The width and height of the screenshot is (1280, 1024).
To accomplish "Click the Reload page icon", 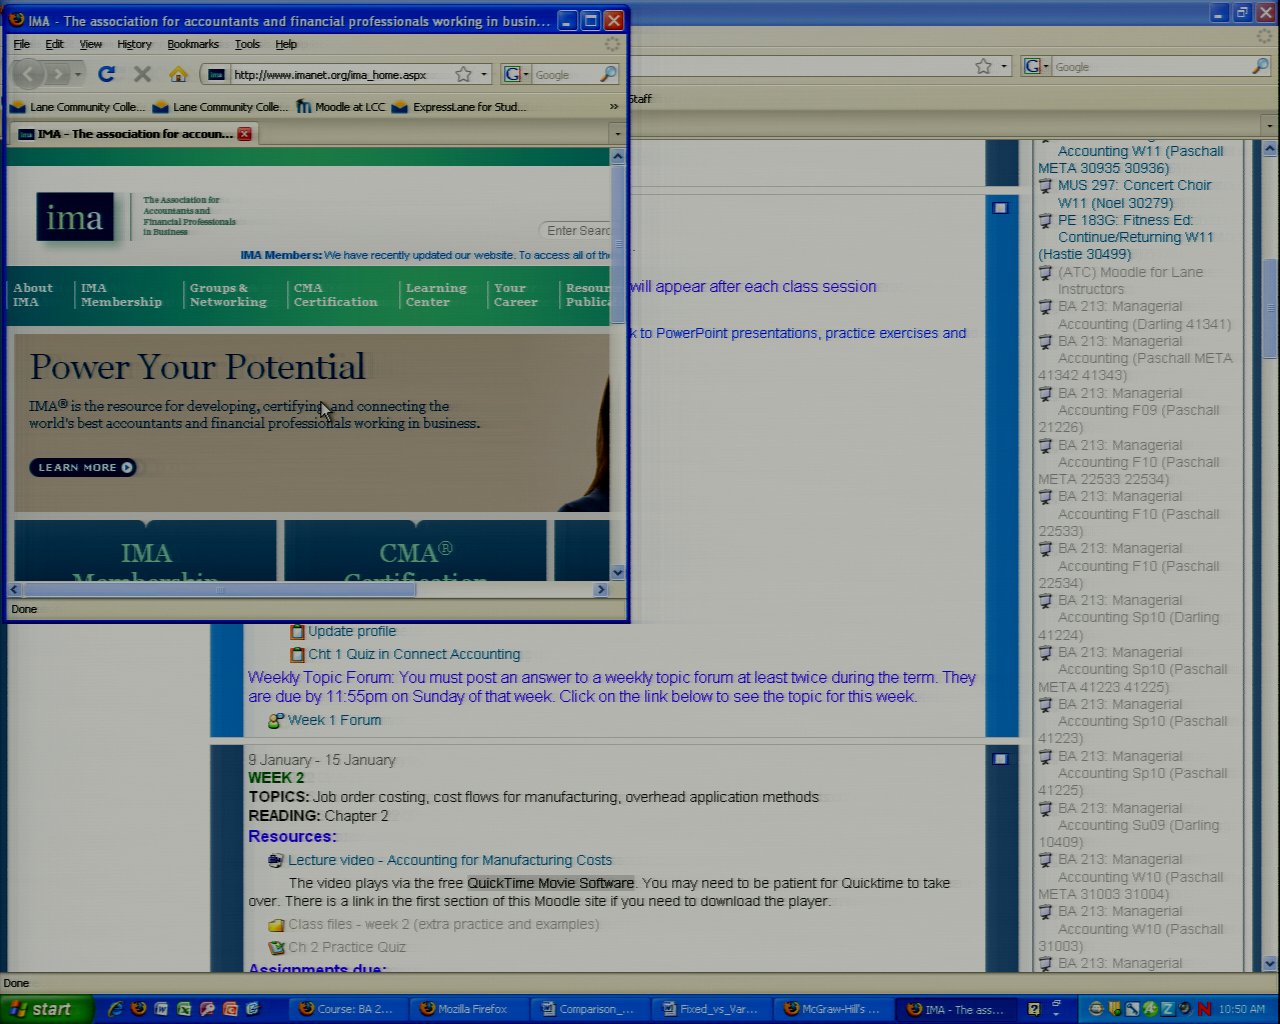I will coord(106,74).
